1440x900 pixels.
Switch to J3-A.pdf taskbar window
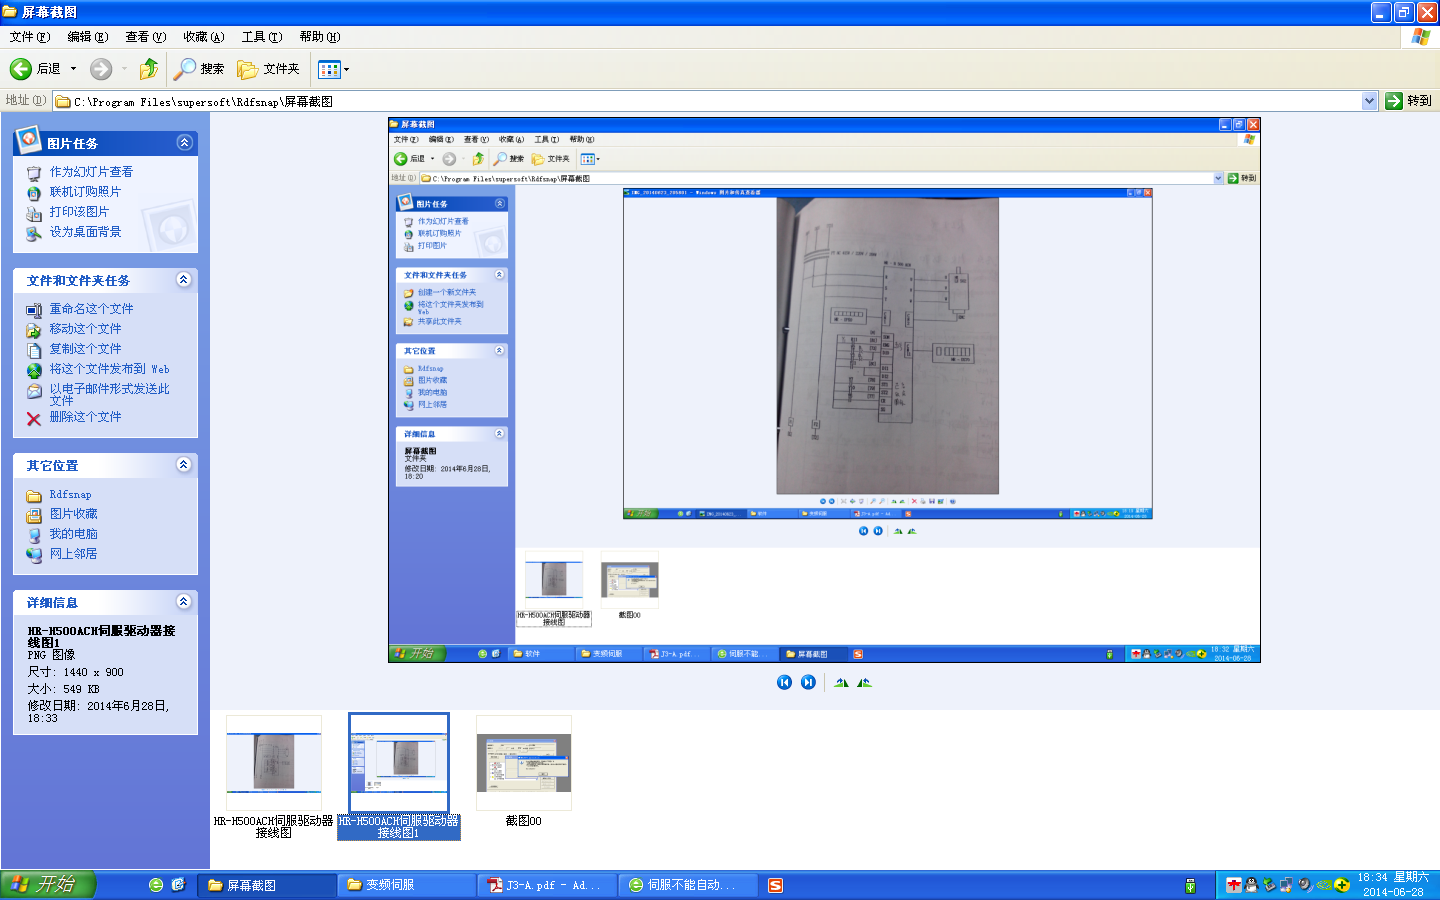[x=545, y=885]
